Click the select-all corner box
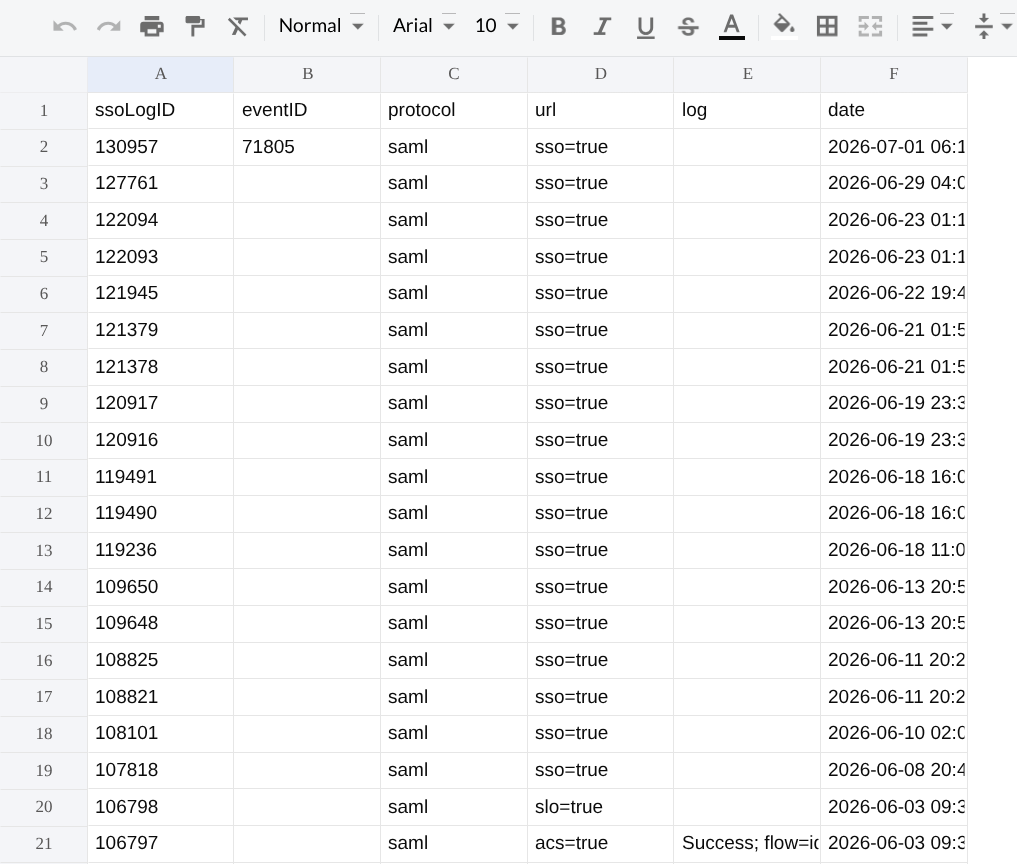The width and height of the screenshot is (1017, 864). coord(43,74)
